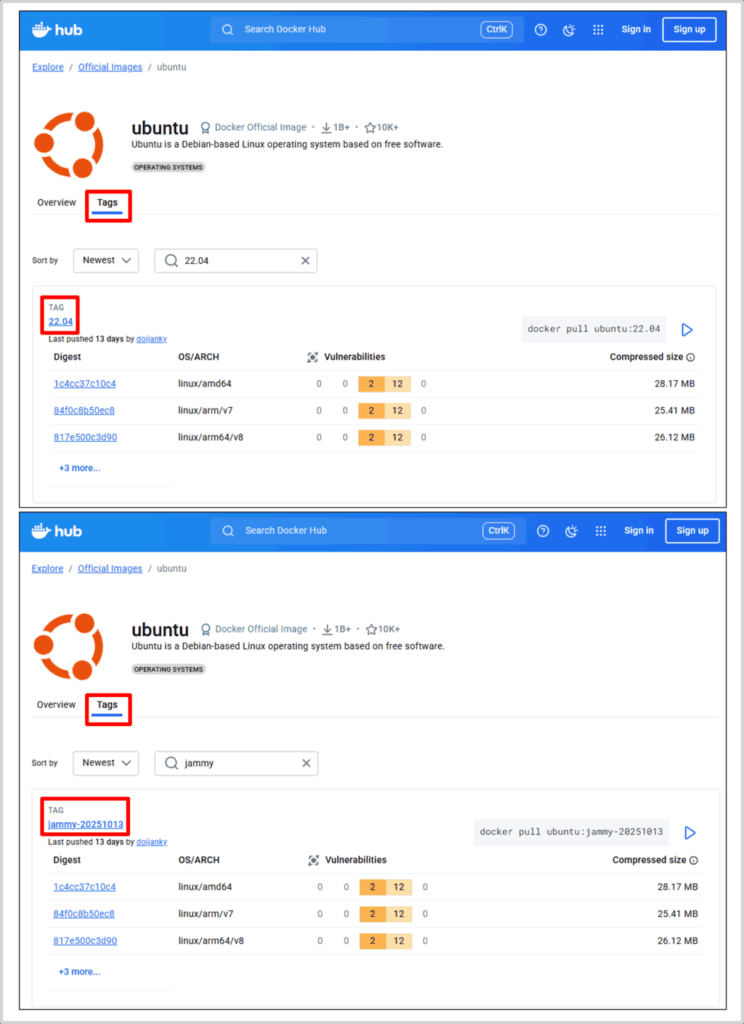Click the tag filter field containing jammy
The width and height of the screenshot is (744, 1024).
236,763
